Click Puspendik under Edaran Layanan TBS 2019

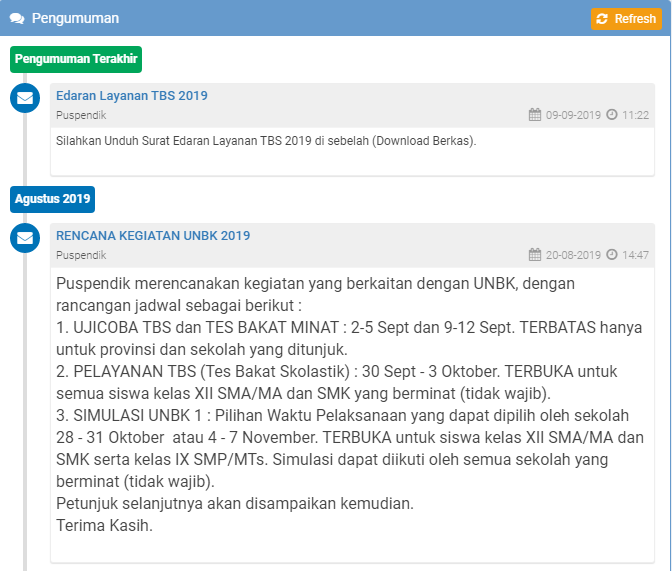[81, 115]
